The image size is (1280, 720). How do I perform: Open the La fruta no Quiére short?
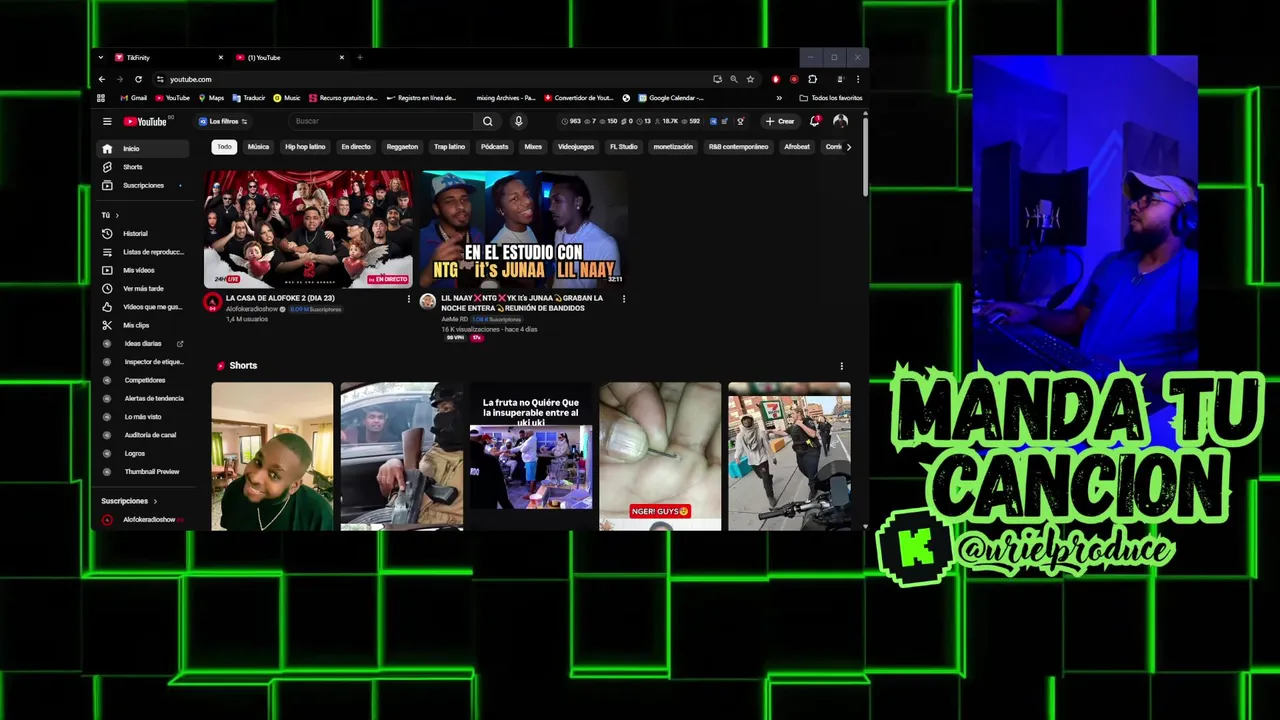click(x=531, y=456)
